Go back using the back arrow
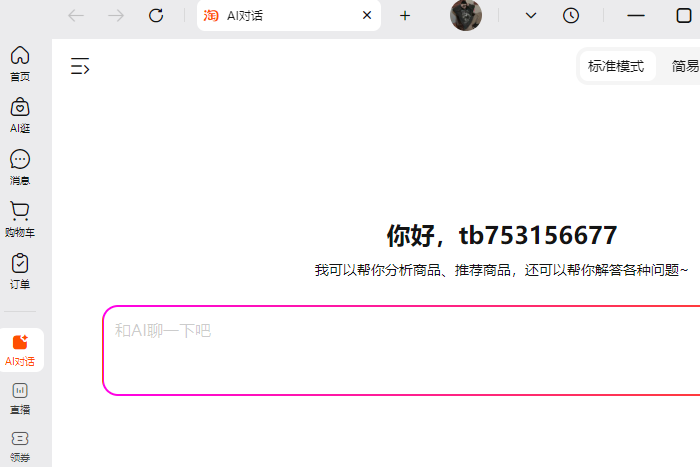The image size is (700, 467). click(76, 15)
